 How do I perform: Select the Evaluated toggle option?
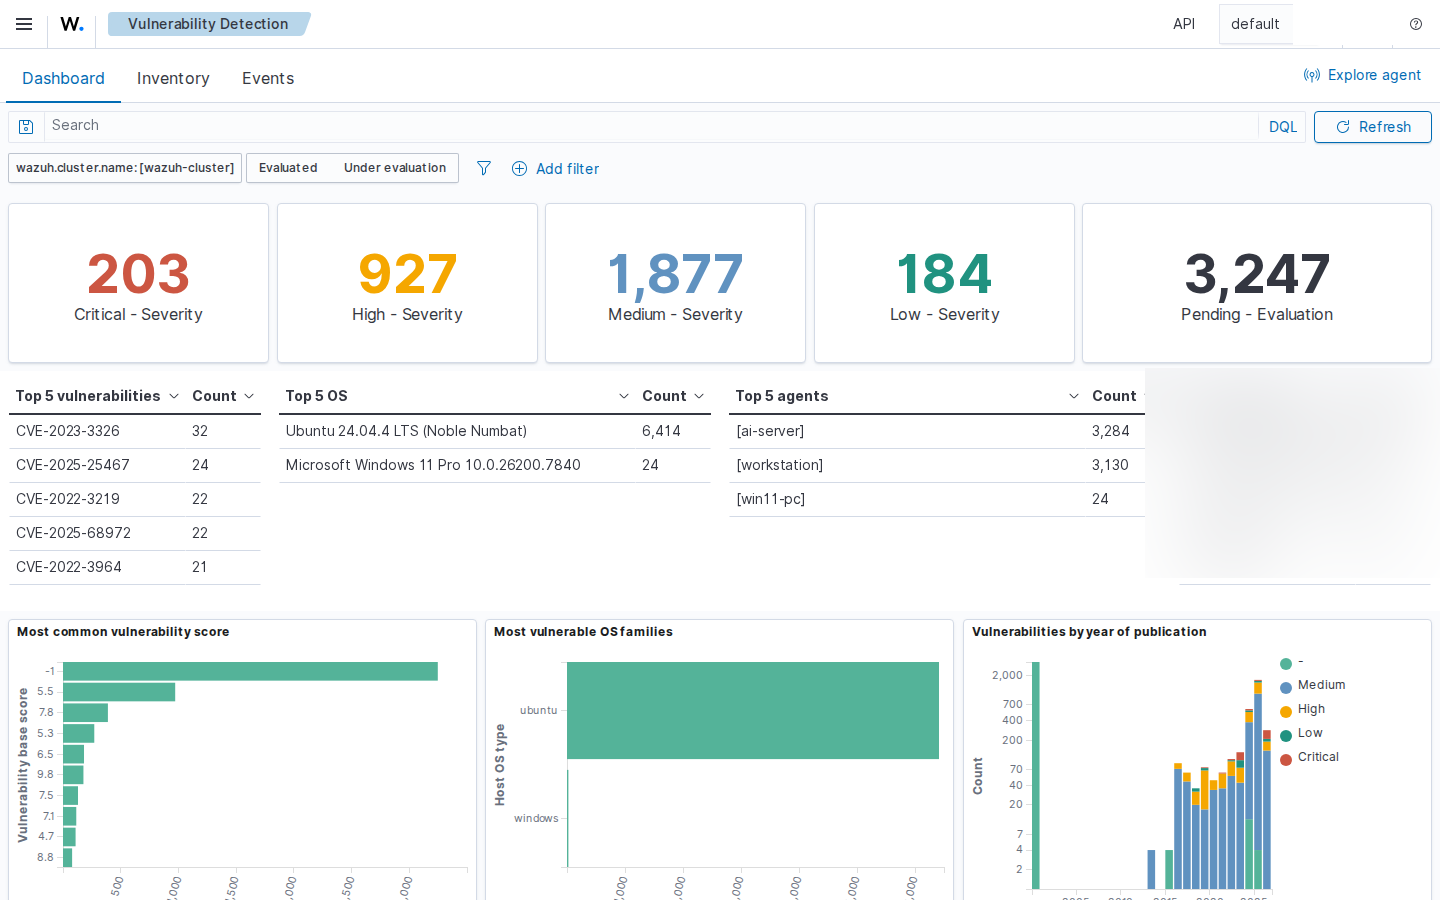(288, 168)
